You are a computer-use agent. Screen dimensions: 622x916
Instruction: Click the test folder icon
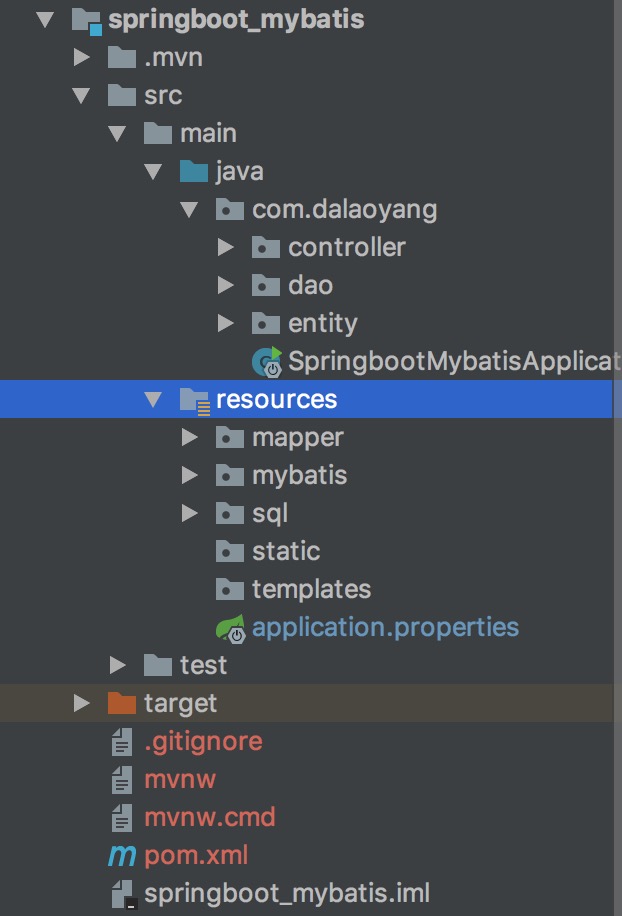coord(158,665)
